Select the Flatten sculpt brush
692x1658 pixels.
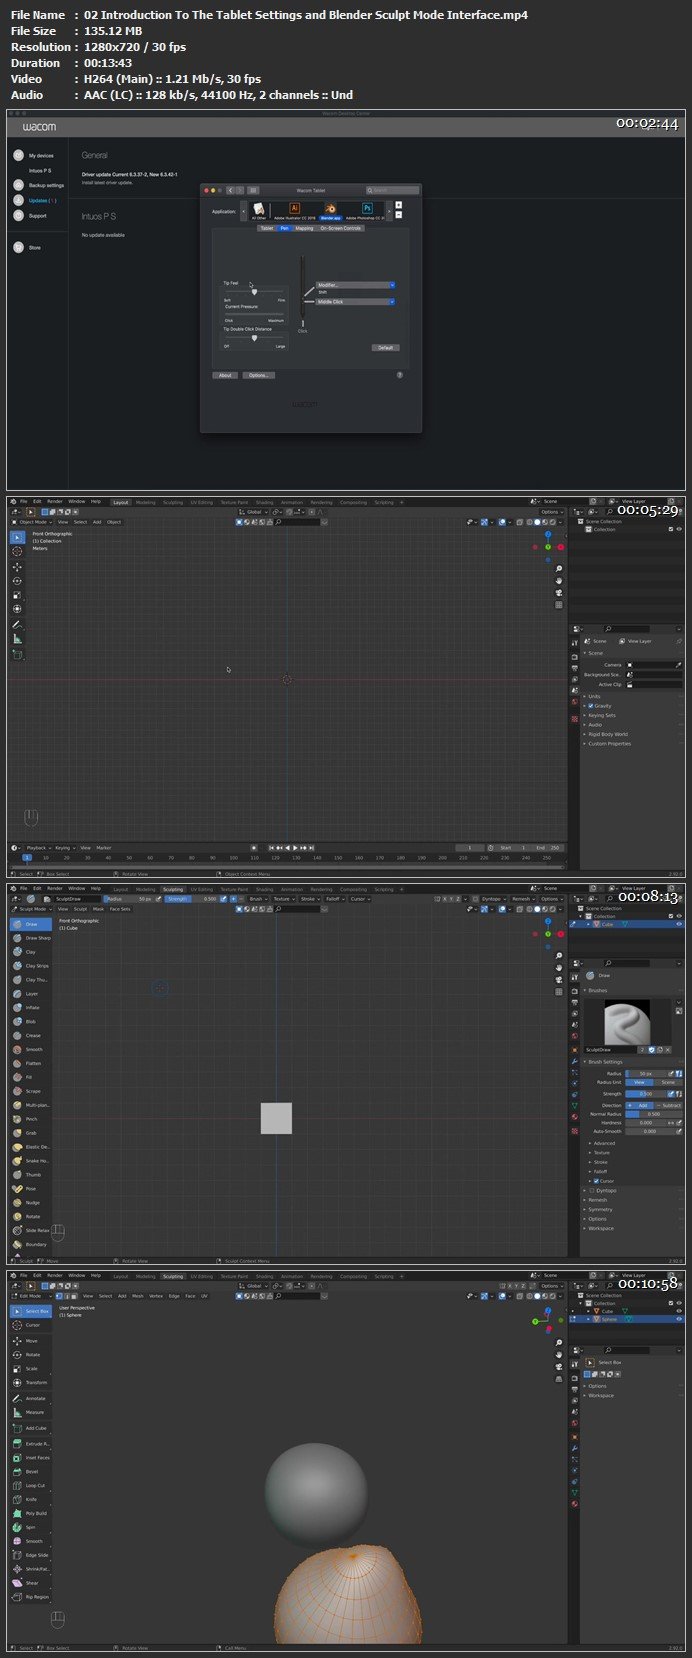(31, 1063)
